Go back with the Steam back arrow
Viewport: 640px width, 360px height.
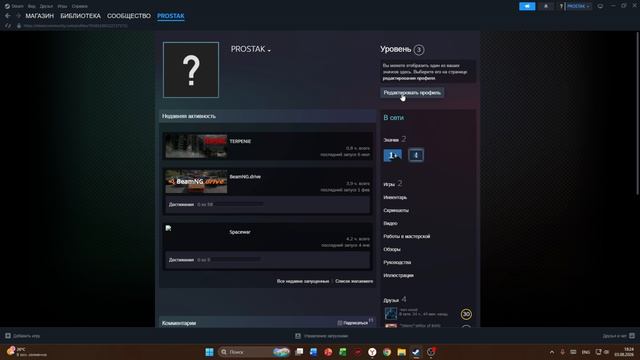[8, 16]
